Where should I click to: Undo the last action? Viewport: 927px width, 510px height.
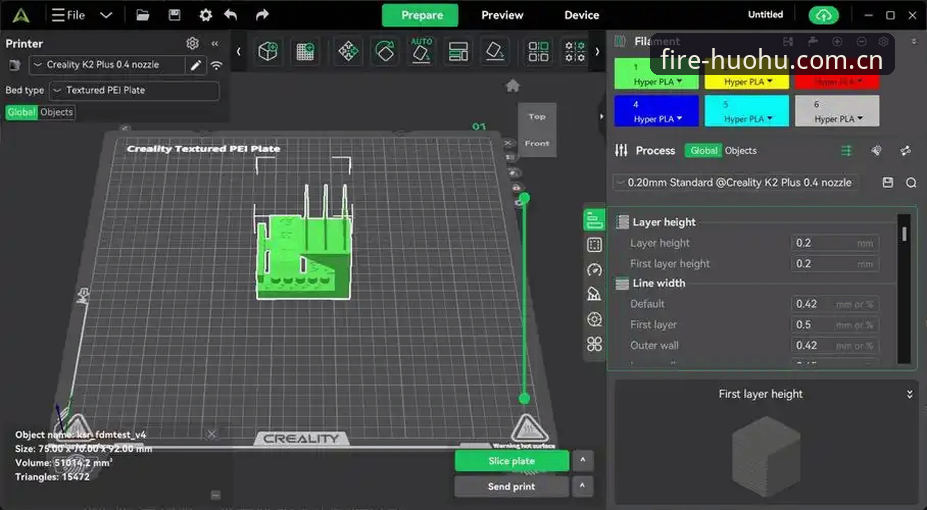[x=231, y=15]
